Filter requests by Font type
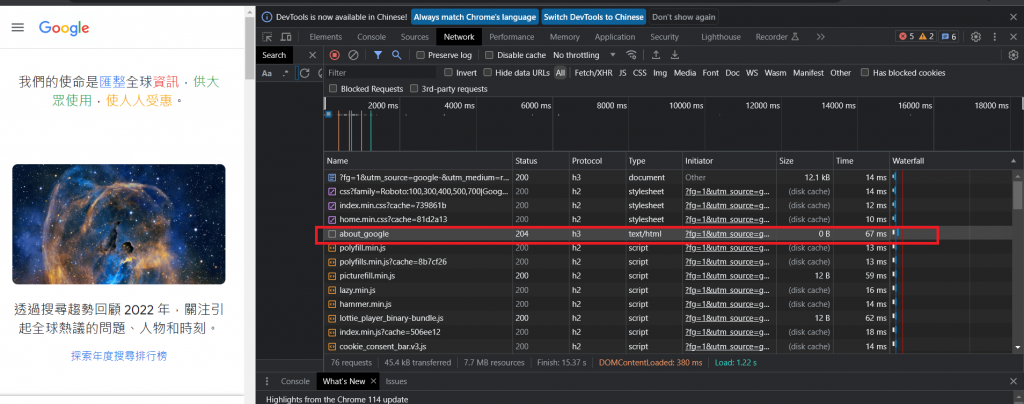 click(711, 73)
